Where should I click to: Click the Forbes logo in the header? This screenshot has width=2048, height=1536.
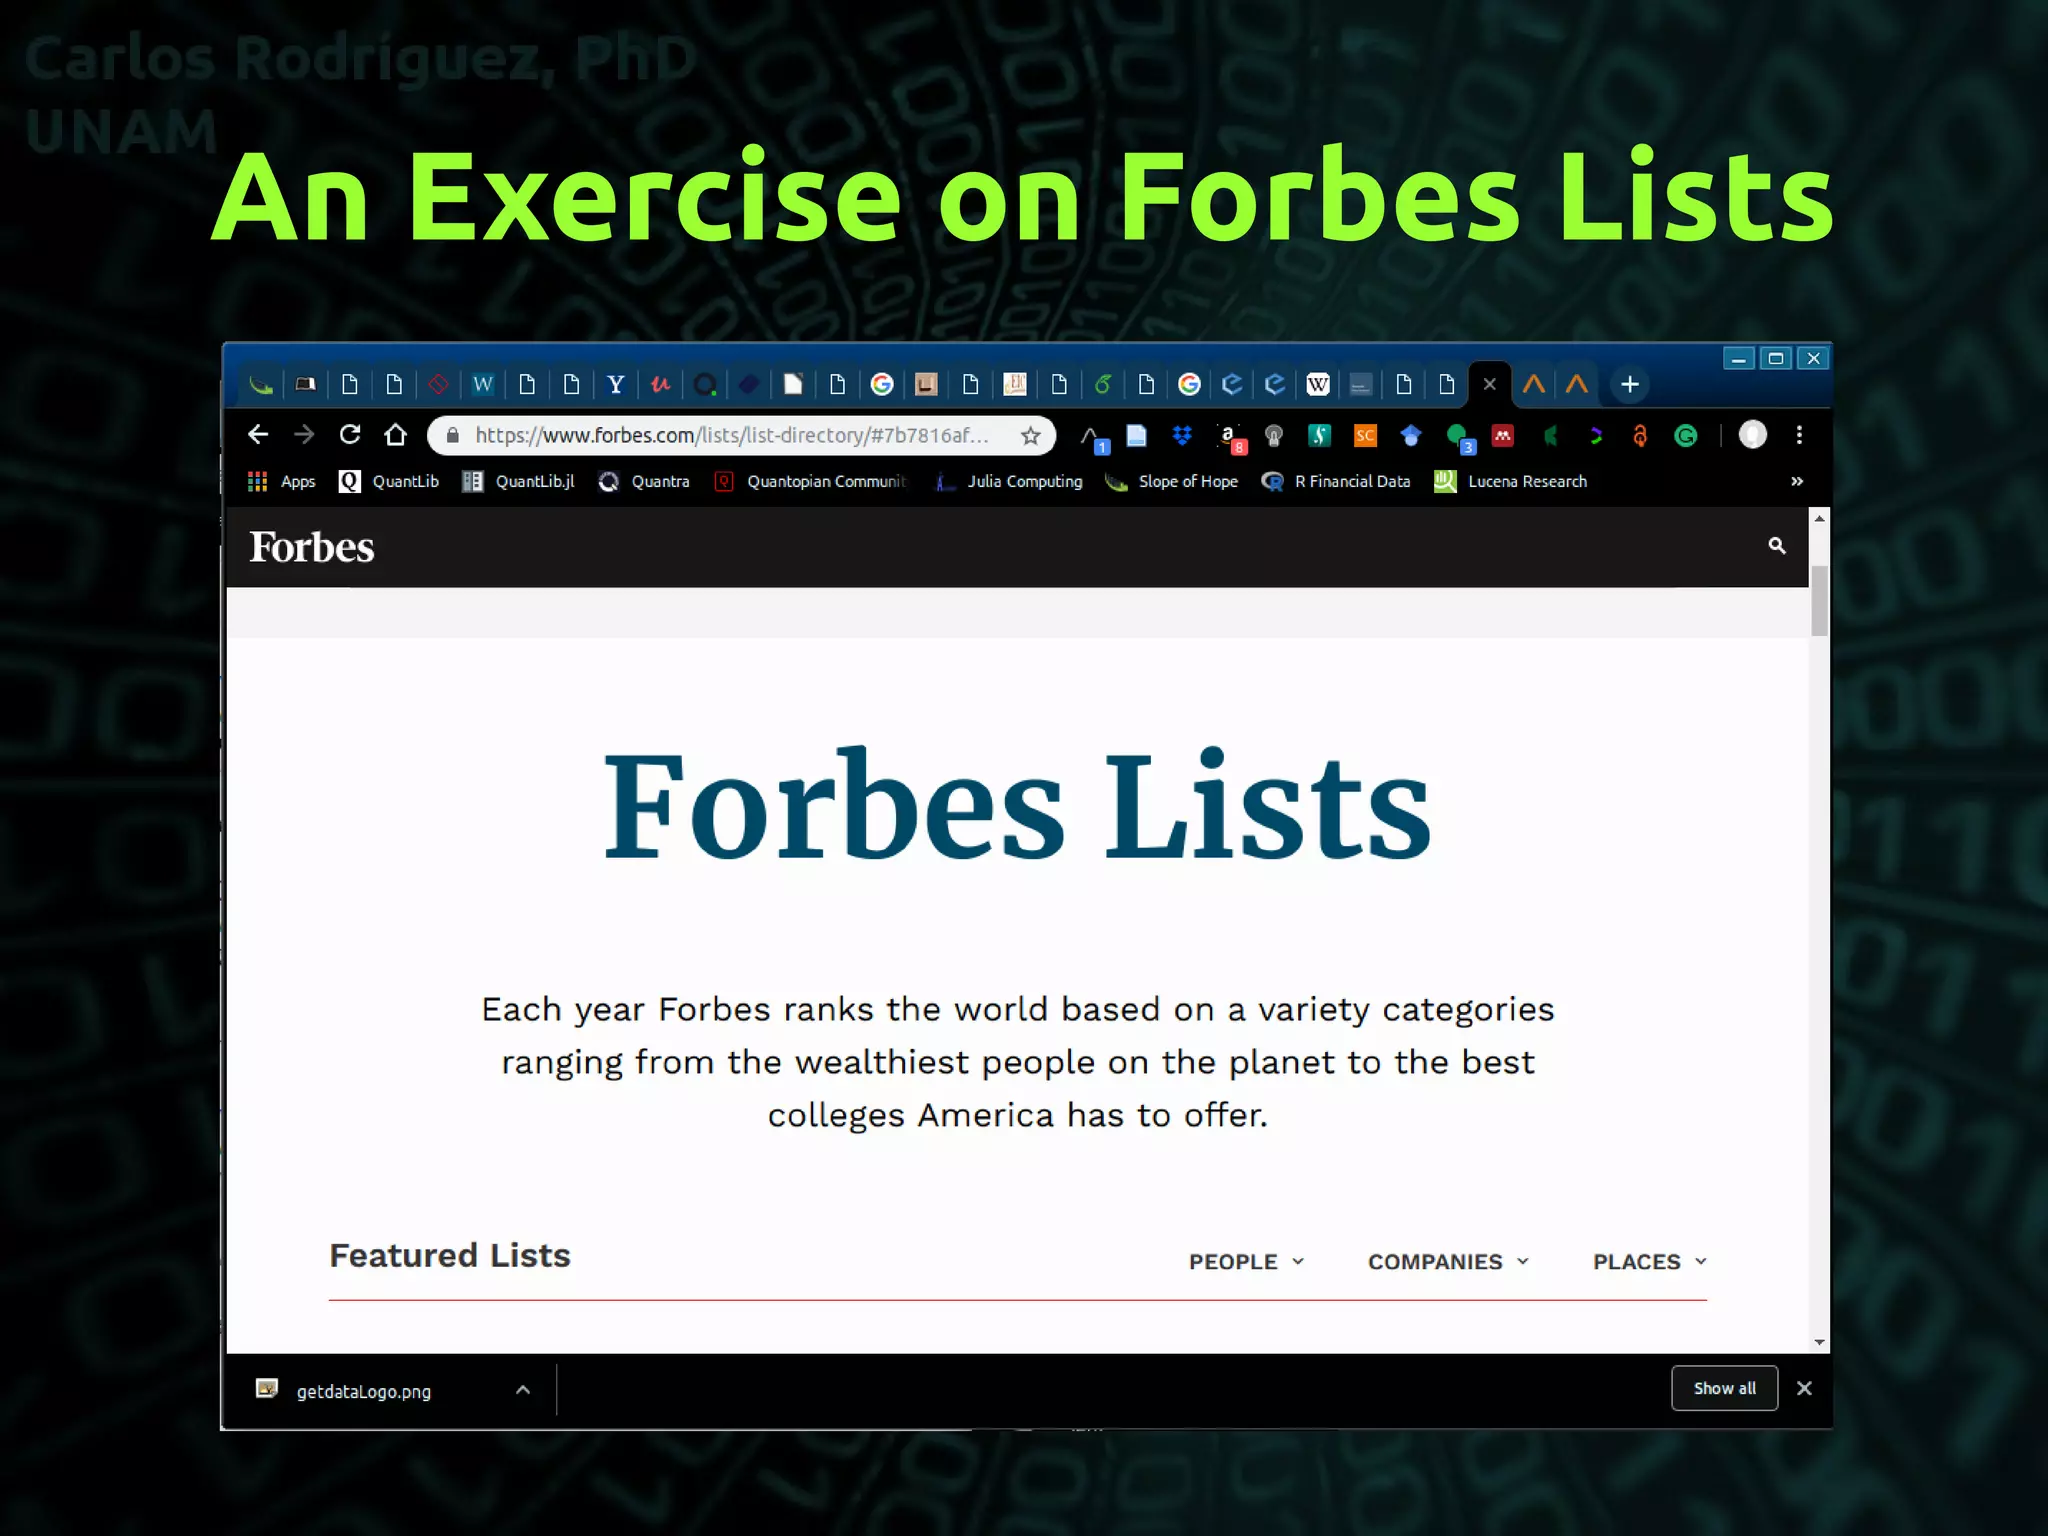(x=312, y=547)
